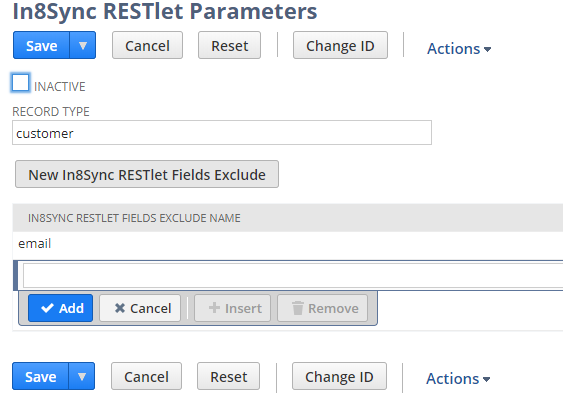Open the bottom Save dropdown arrow
This screenshot has width=563, height=416.
[x=82, y=376]
